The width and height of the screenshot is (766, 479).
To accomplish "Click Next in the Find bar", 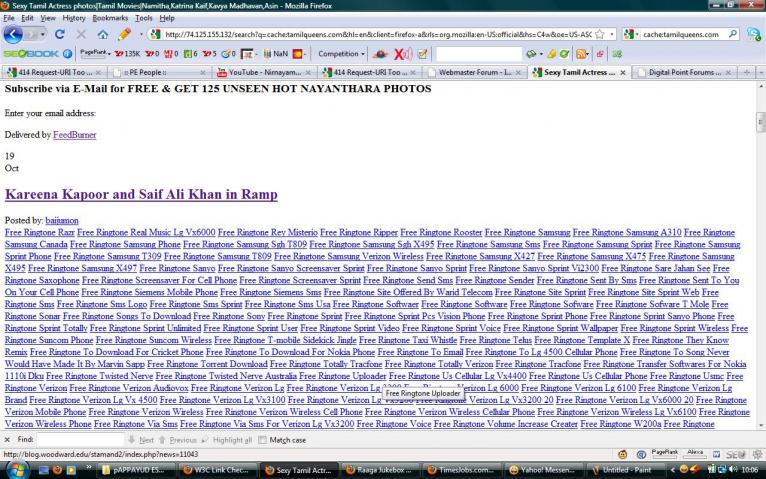I will tap(141, 440).
